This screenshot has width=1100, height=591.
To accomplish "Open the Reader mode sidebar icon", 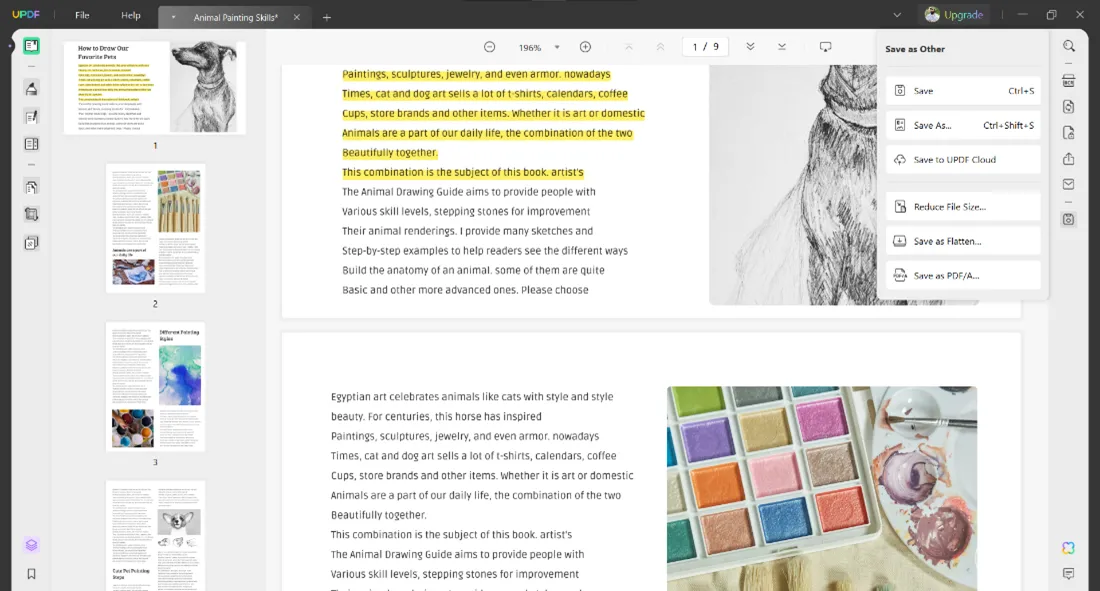I will coord(31,46).
